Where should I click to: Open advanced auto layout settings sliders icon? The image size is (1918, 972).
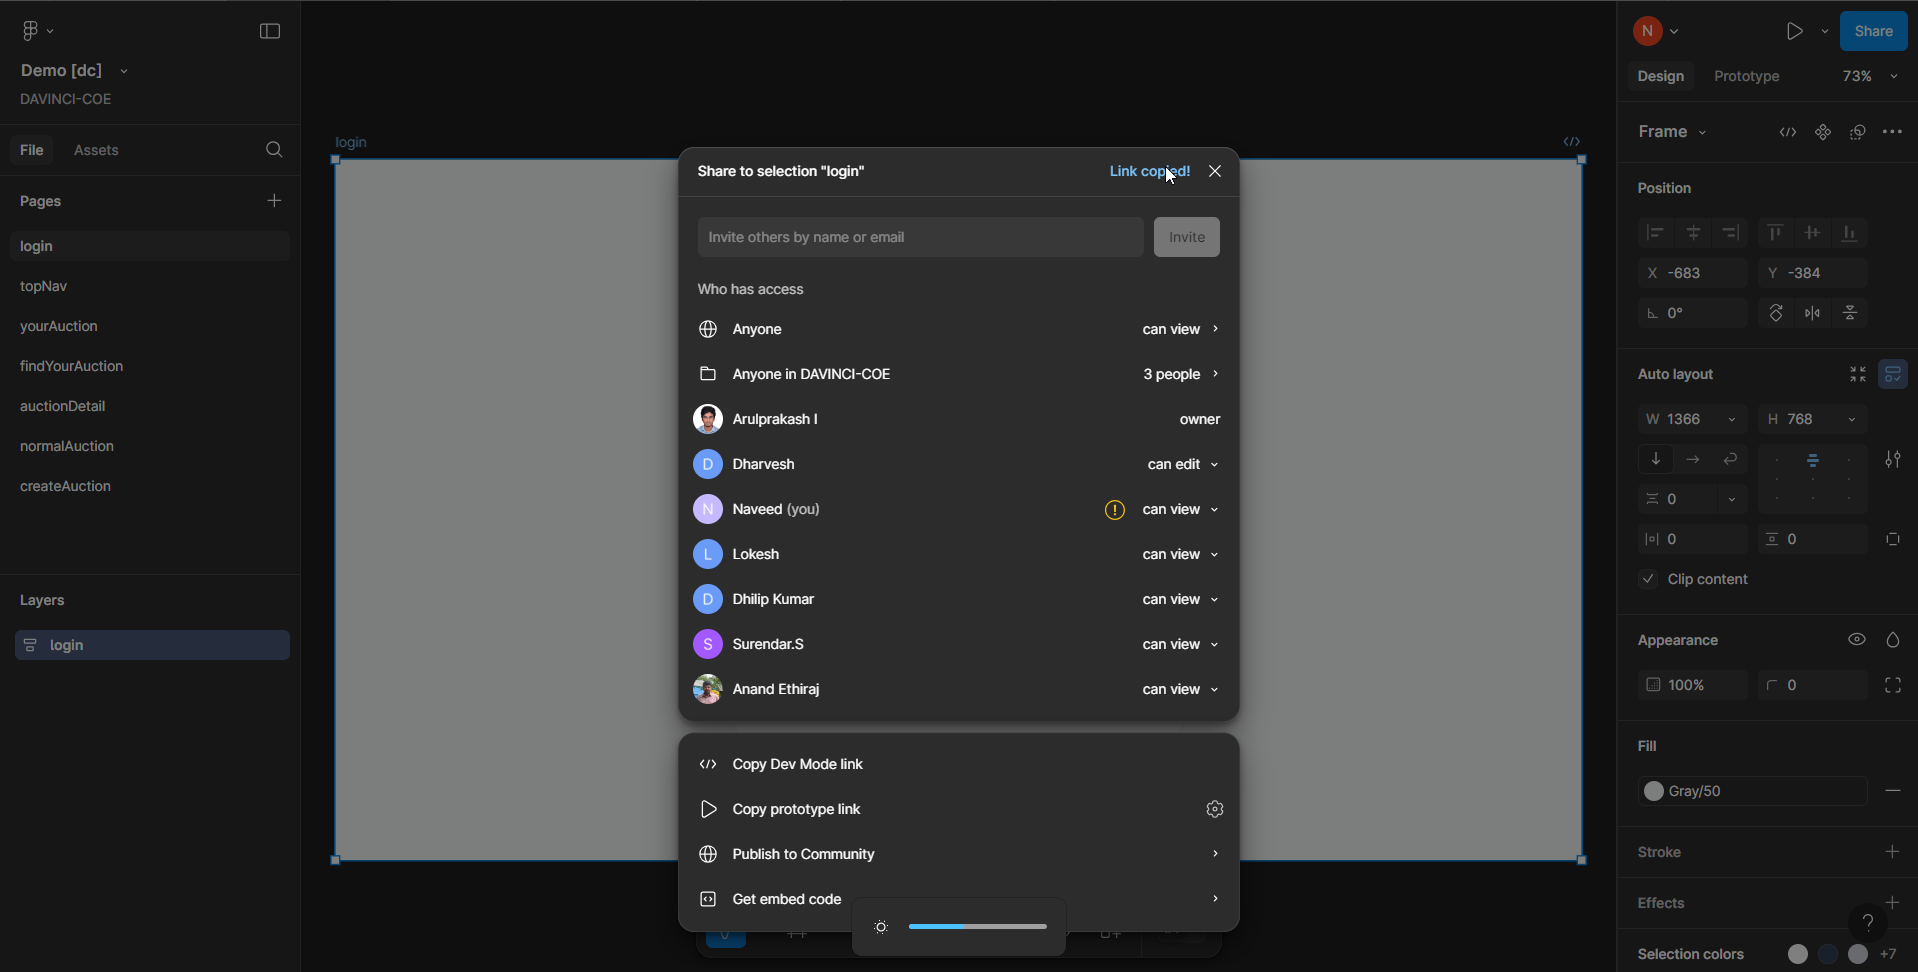tap(1895, 460)
